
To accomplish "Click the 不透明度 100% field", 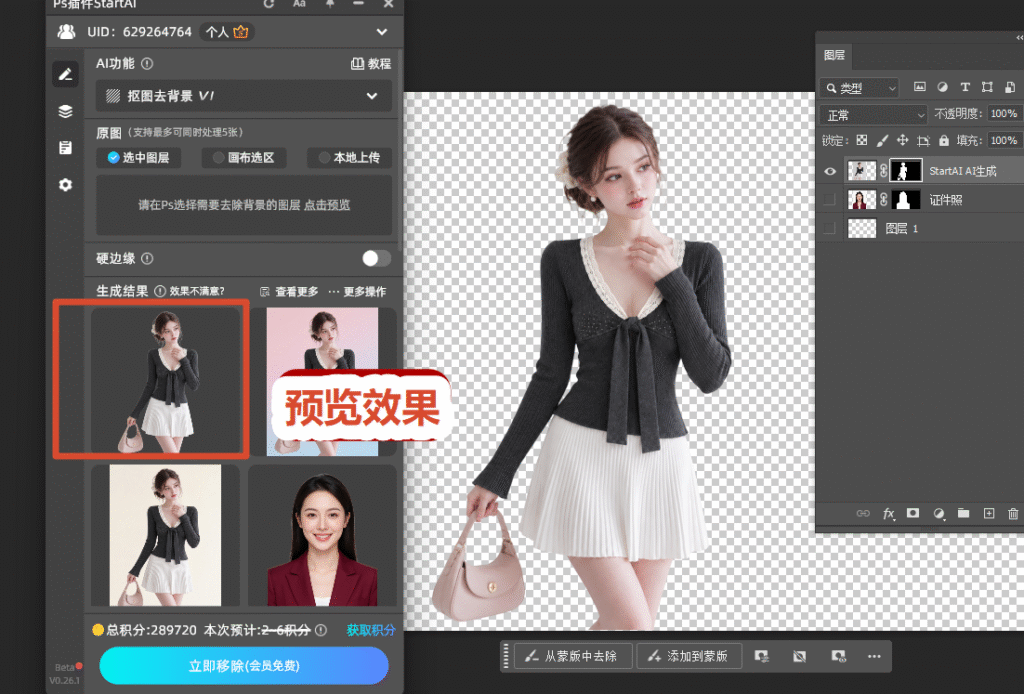I will pos(1004,114).
